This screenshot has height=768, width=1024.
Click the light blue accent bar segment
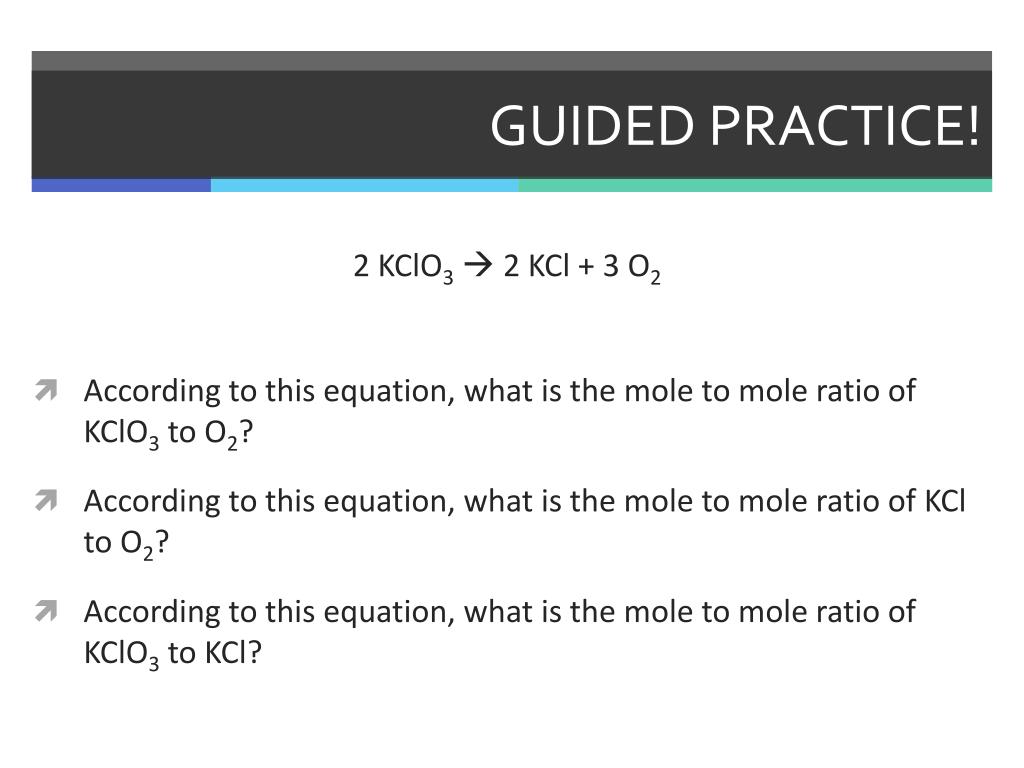click(x=365, y=185)
